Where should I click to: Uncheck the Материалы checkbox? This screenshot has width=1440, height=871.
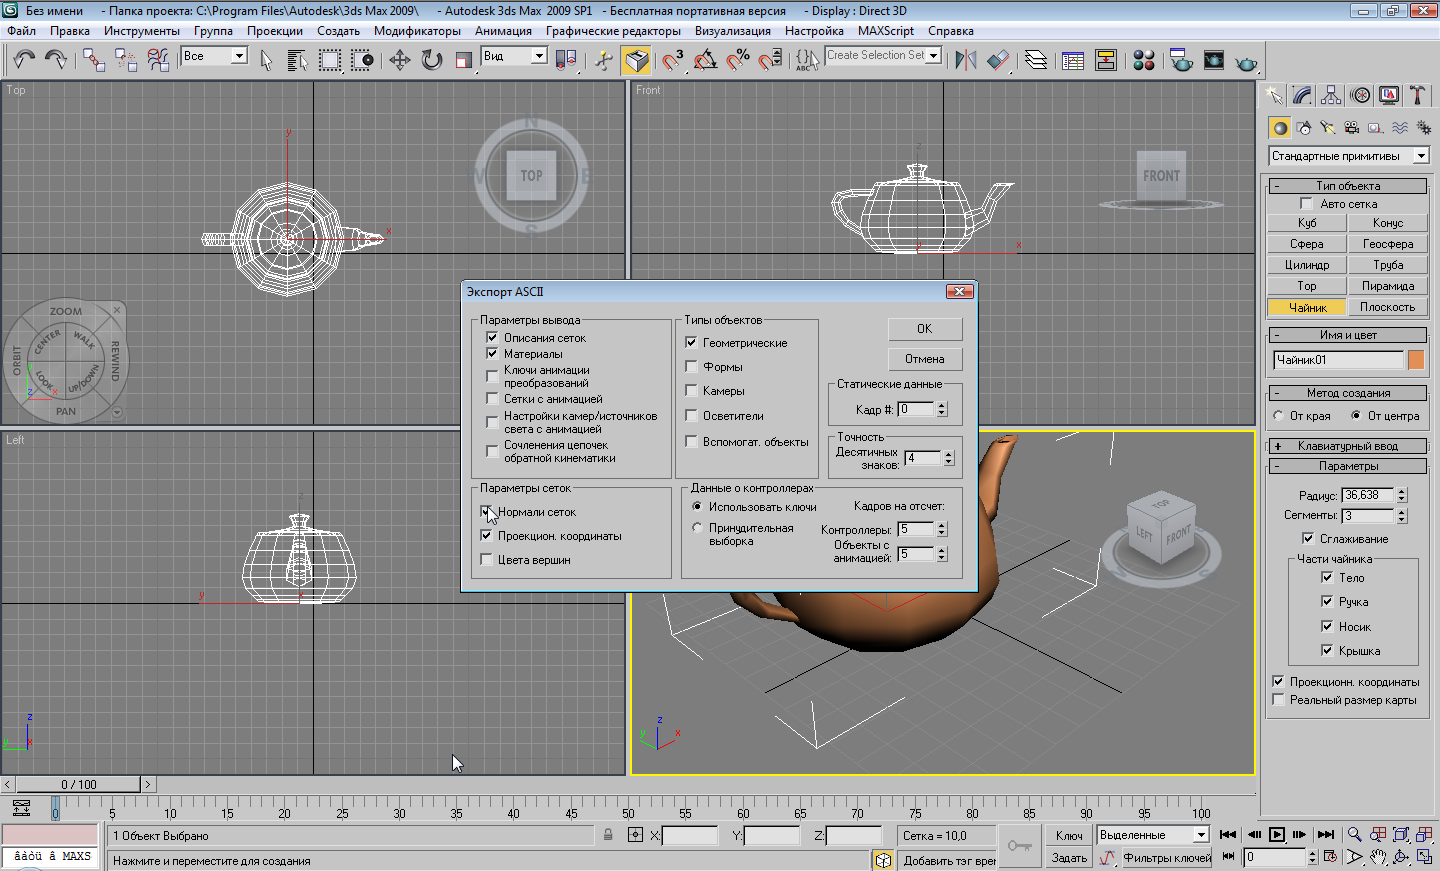click(x=492, y=354)
